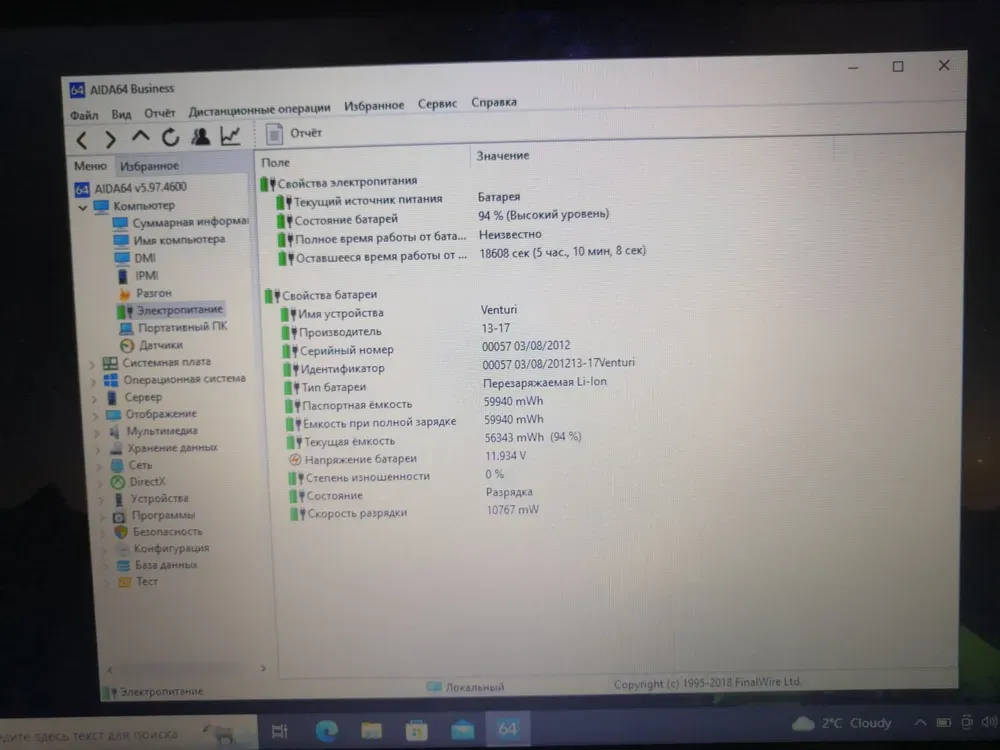Switch to the Избранное sidebar tab

click(149, 166)
